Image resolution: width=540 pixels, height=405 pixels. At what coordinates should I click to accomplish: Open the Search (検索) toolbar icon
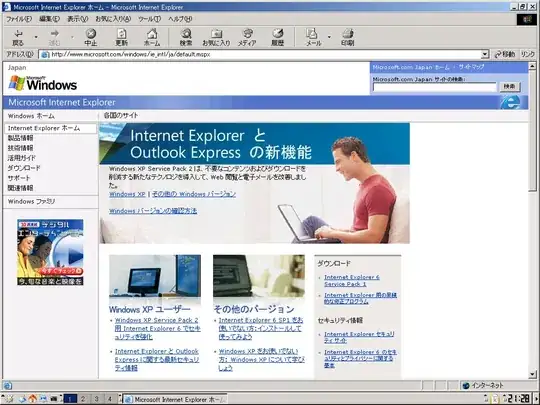tap(186, 37)
